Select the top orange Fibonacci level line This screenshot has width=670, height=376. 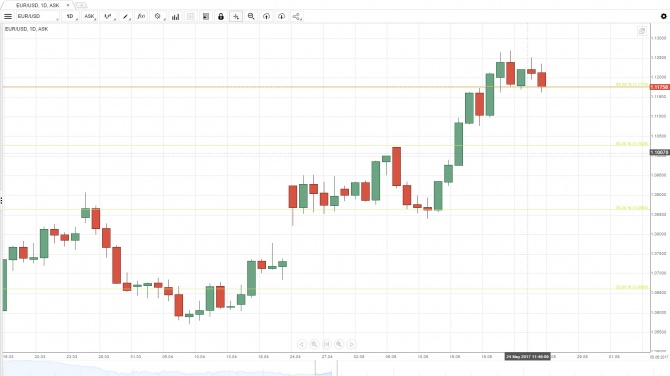pos(325,87)
